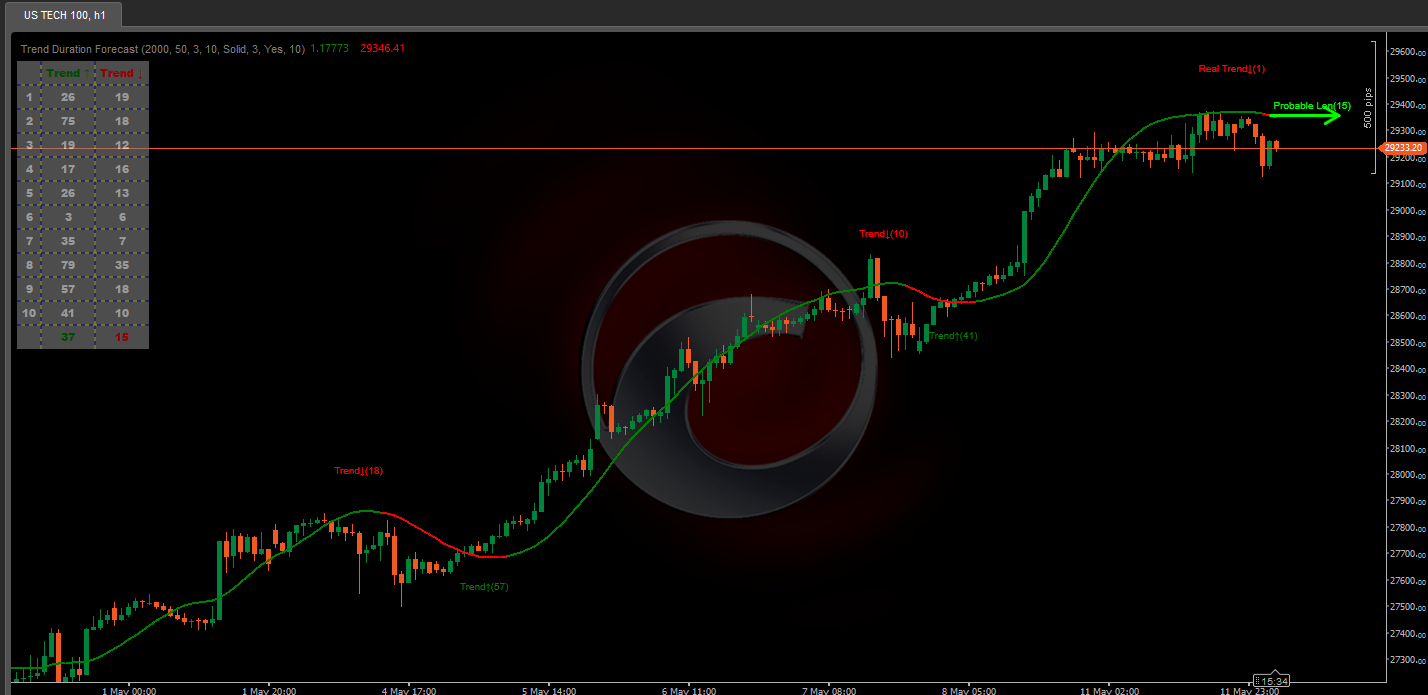This screenshot has height=695, width=1428.
Task: Click the Trend↓(10) chart label
Action: [884, 234]
